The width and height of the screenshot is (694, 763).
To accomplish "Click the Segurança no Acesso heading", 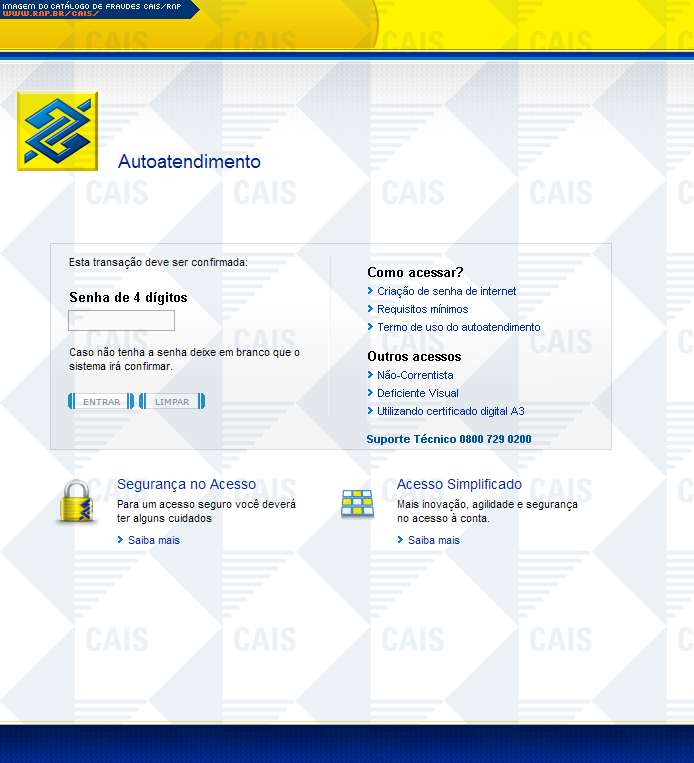I will click(x=186, y=484).
